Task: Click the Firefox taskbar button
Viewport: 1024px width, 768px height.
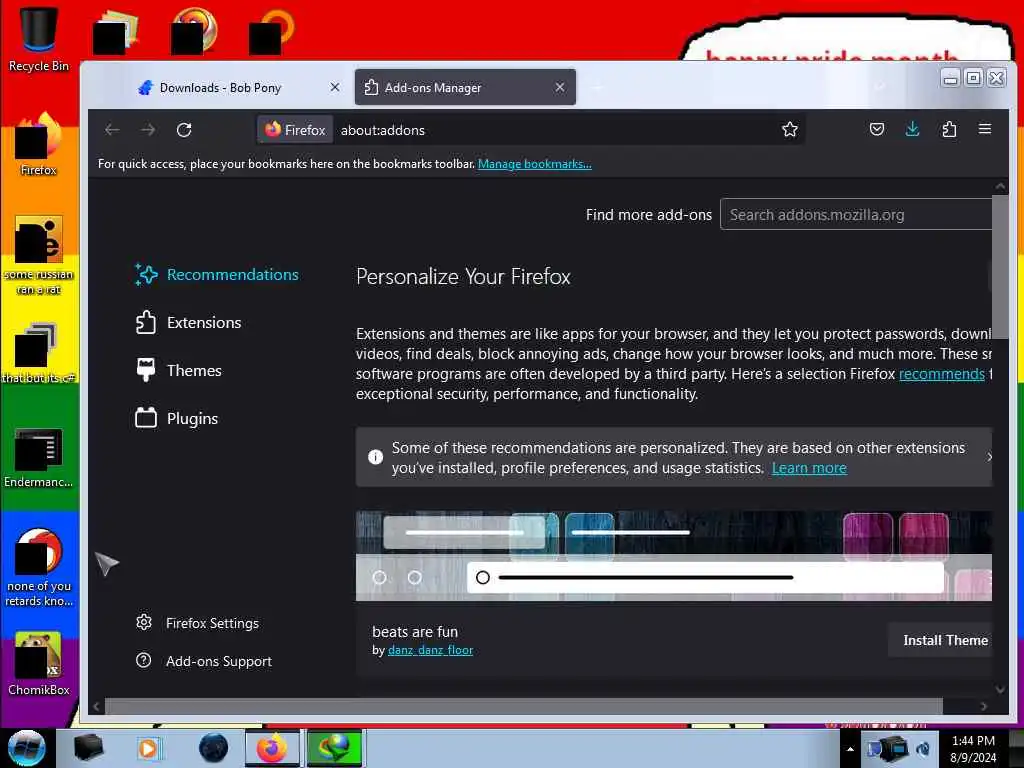Action: pyautogui.click(x=272, y=748)
